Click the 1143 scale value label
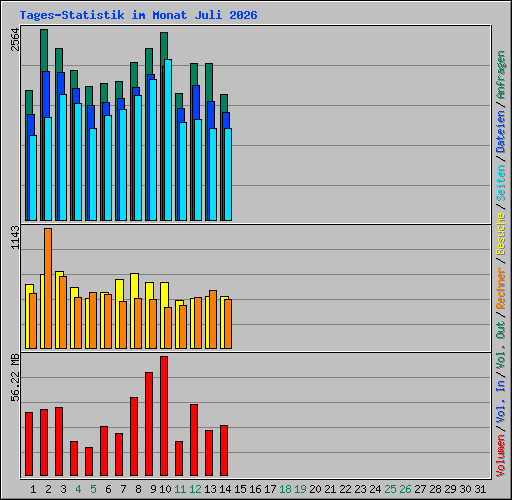 (15, 237)
